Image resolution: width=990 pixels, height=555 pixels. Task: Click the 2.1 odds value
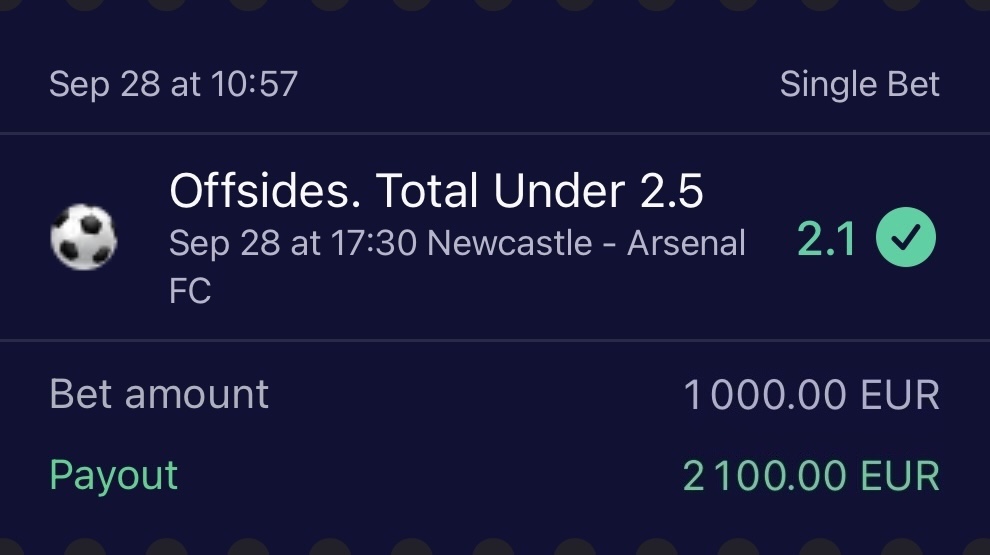pyautogui.click(x=826, y=240)
